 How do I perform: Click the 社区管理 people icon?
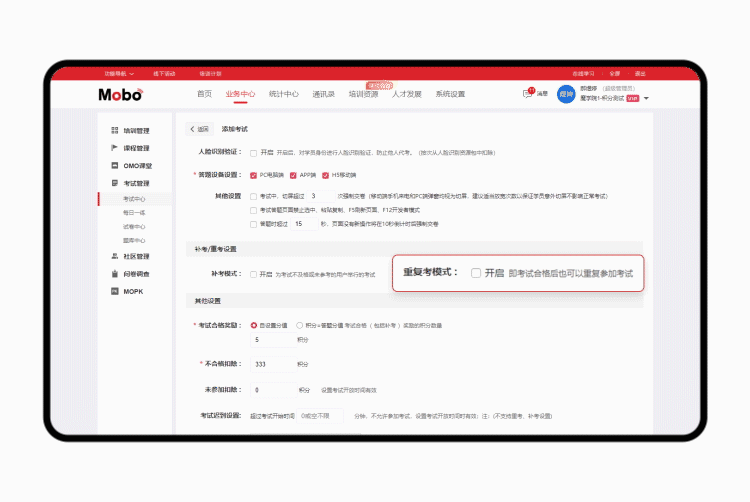(x=115, y=256)
